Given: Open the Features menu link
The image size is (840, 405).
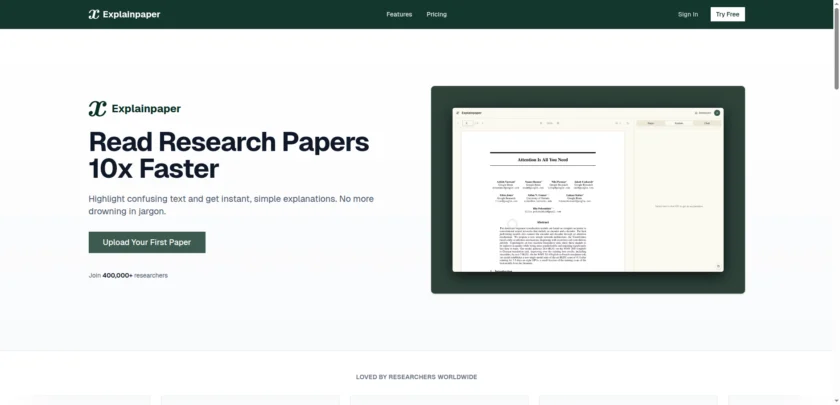Looking at the screenshot, I should click(x=399, y=14).
